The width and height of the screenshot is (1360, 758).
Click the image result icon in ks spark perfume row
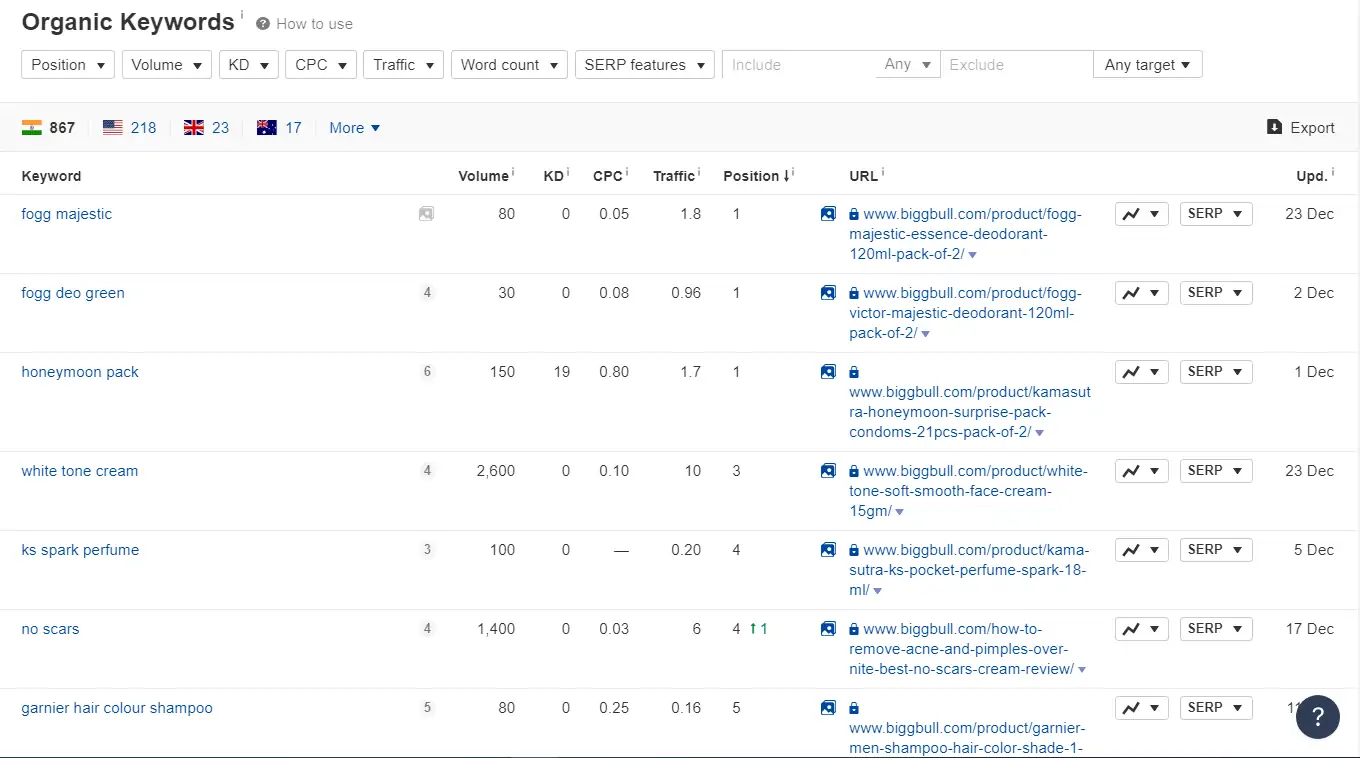(x=828, y=550)
